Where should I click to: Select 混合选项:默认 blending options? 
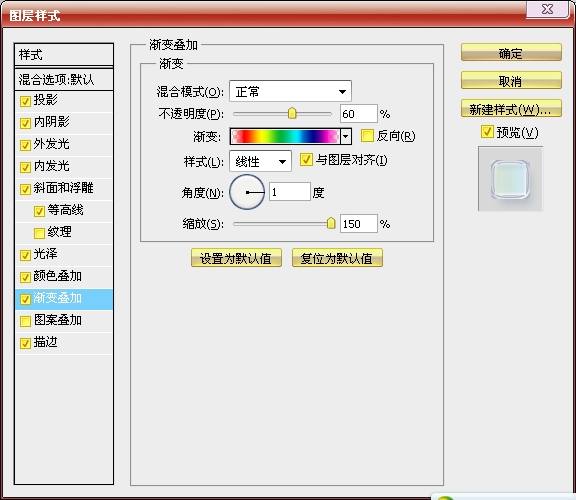coord(64,79)
